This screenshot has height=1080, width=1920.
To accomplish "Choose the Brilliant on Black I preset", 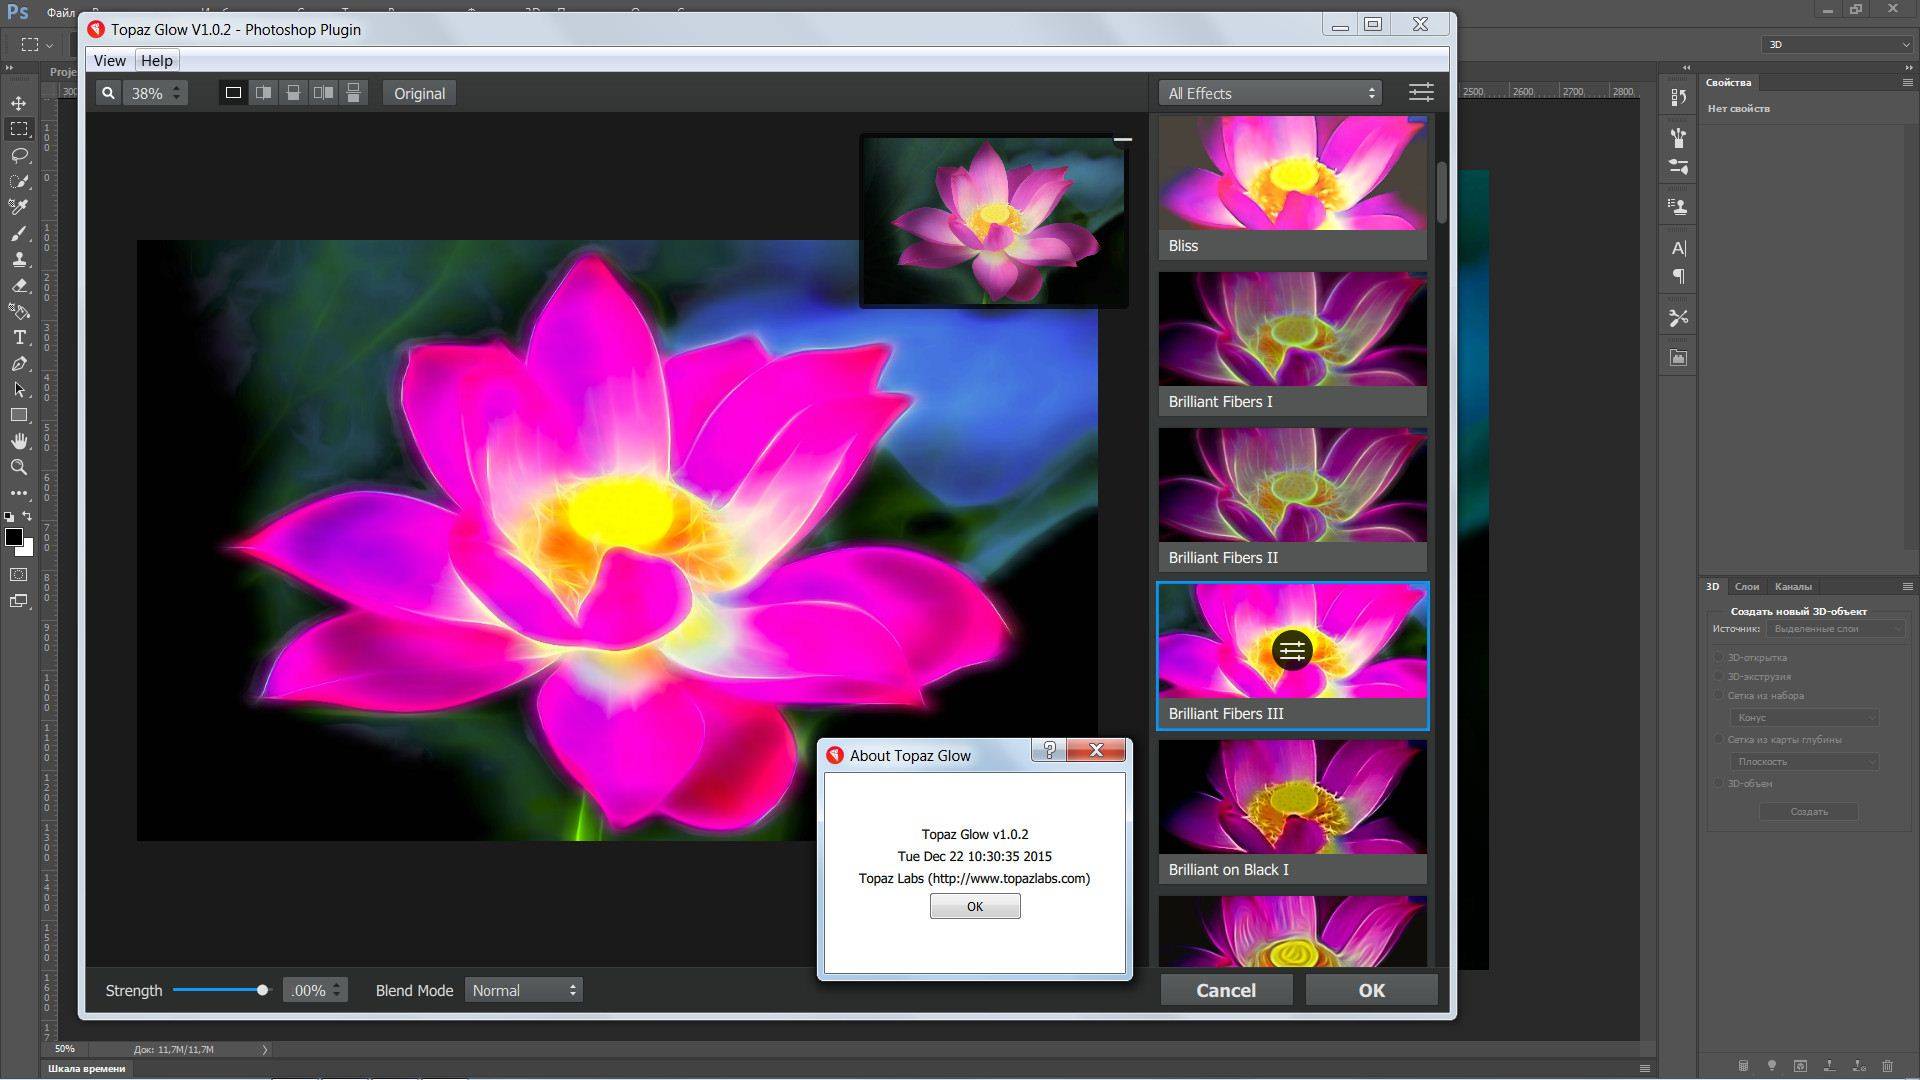I will [1292, 811].
